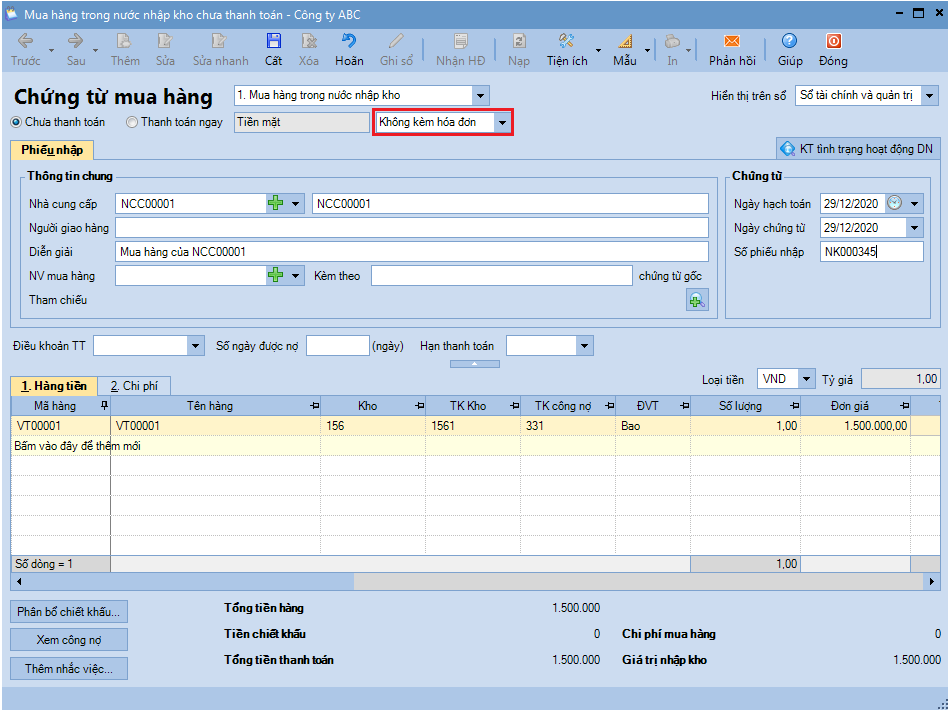949x711 pixels.
Task: Collapse header section with small up arrow
Action: (x=474, y=364)
